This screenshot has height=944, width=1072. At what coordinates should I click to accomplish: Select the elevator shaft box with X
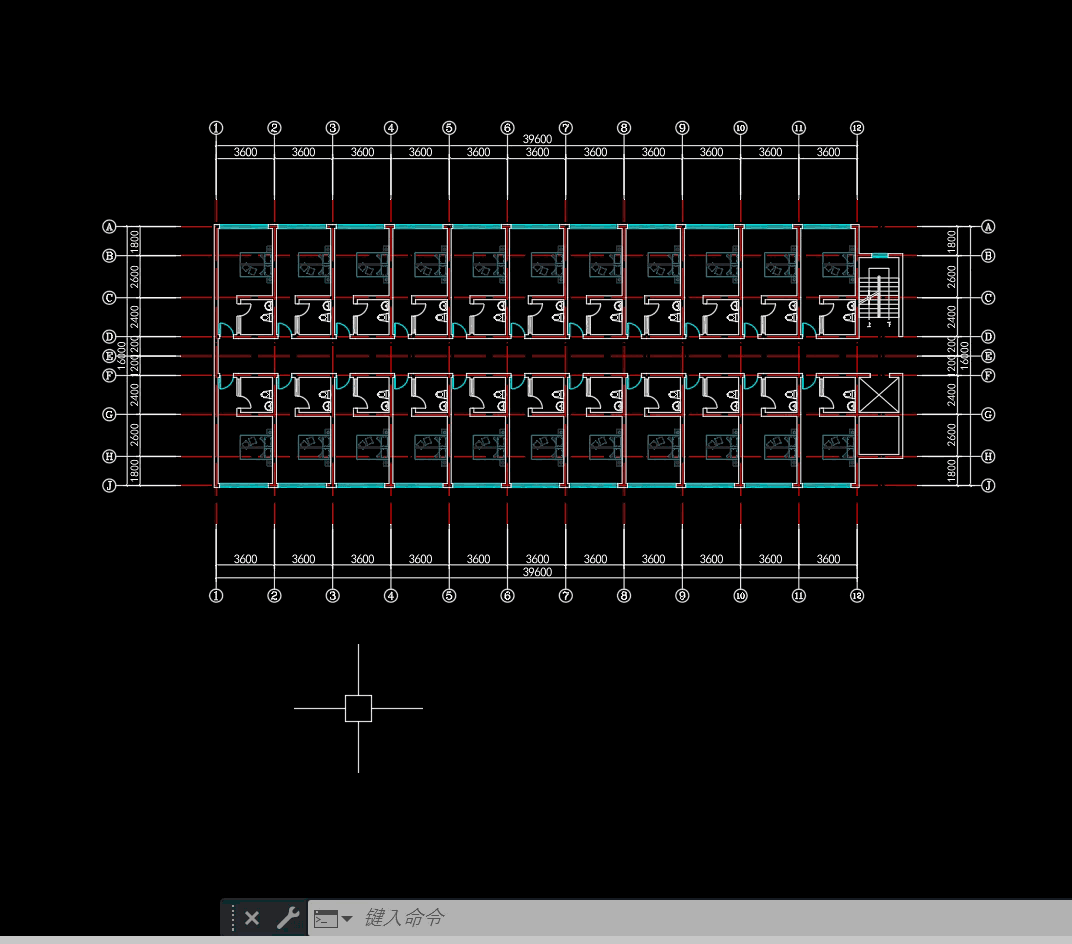point(880,395)
